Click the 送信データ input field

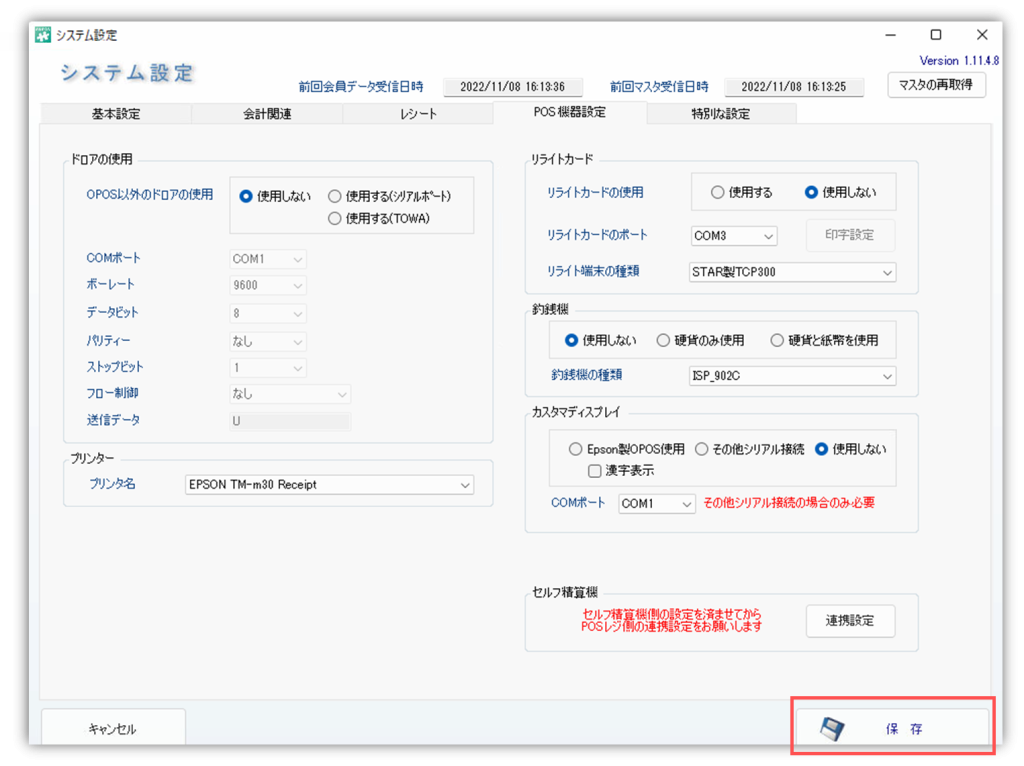click(x=290, y=421)
